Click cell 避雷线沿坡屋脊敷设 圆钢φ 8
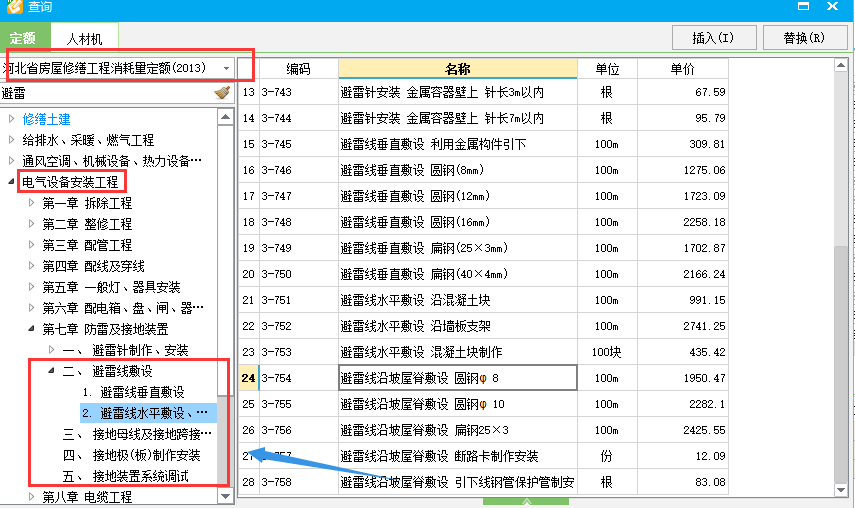855x508 pixels. (457, 378)
